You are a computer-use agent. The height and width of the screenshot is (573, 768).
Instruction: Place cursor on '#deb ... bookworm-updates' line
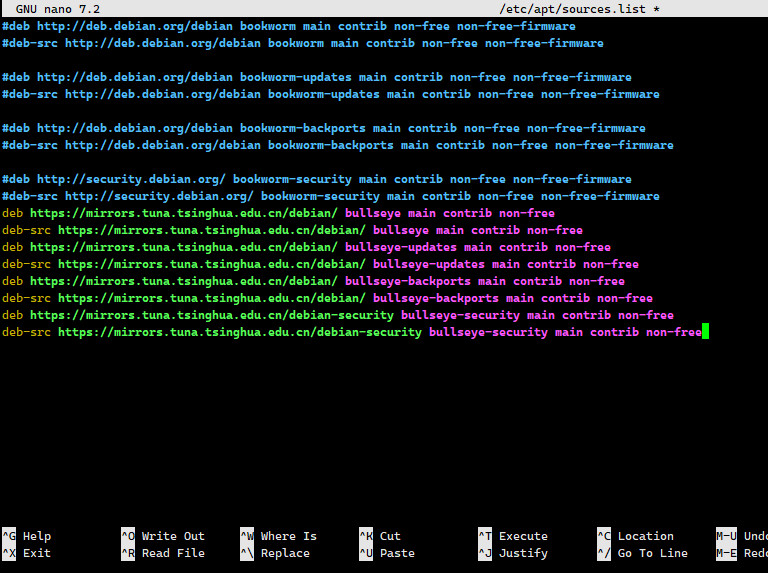316,77
